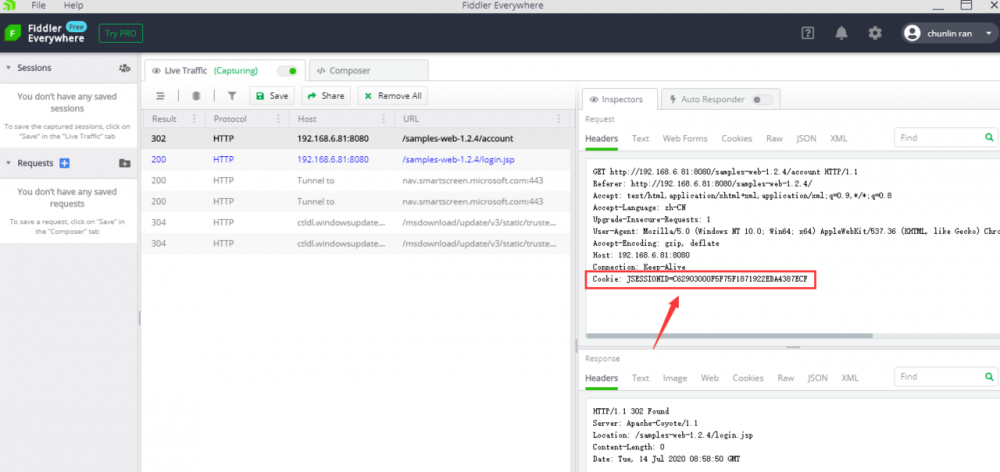The height and width of the screenshot is (472, 1000).
Task: Select the Request Raw tab
Action: (x=774, y=138)
